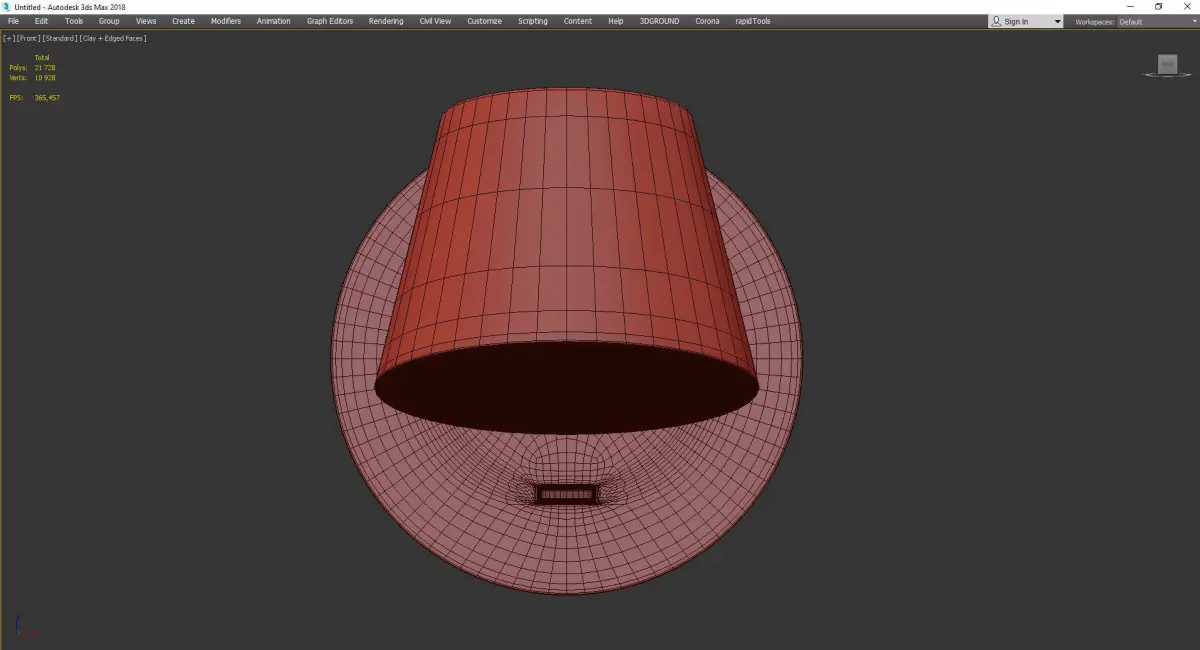The width and height of the screenshot is (1200, 650).
Task: Open the Edit menu
Action: click(41, 21)
